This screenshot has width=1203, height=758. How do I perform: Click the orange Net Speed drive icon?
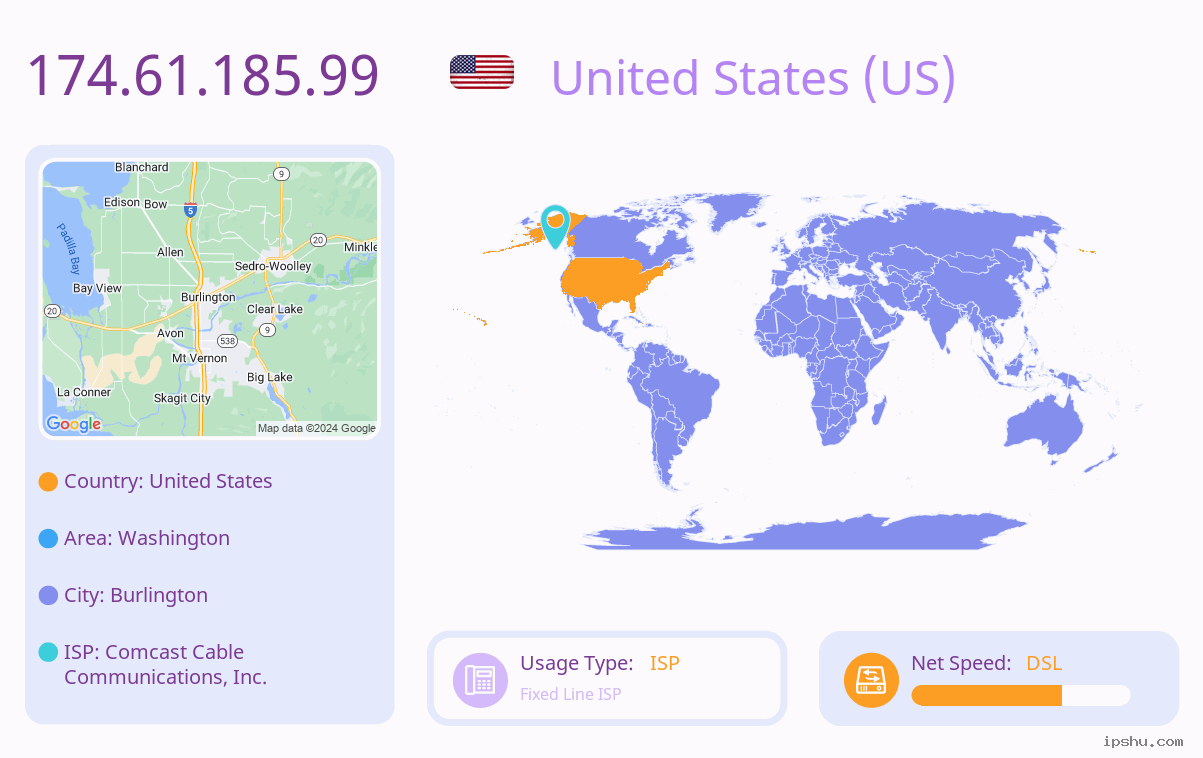[x=871, y=680]
